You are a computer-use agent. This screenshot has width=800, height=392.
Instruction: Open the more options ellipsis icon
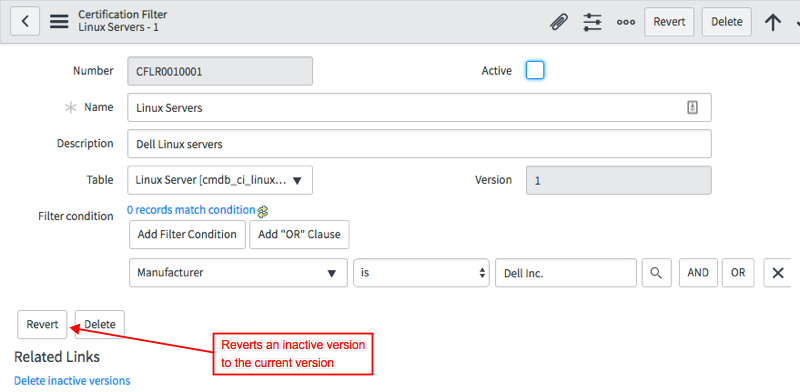coord(626,22)
